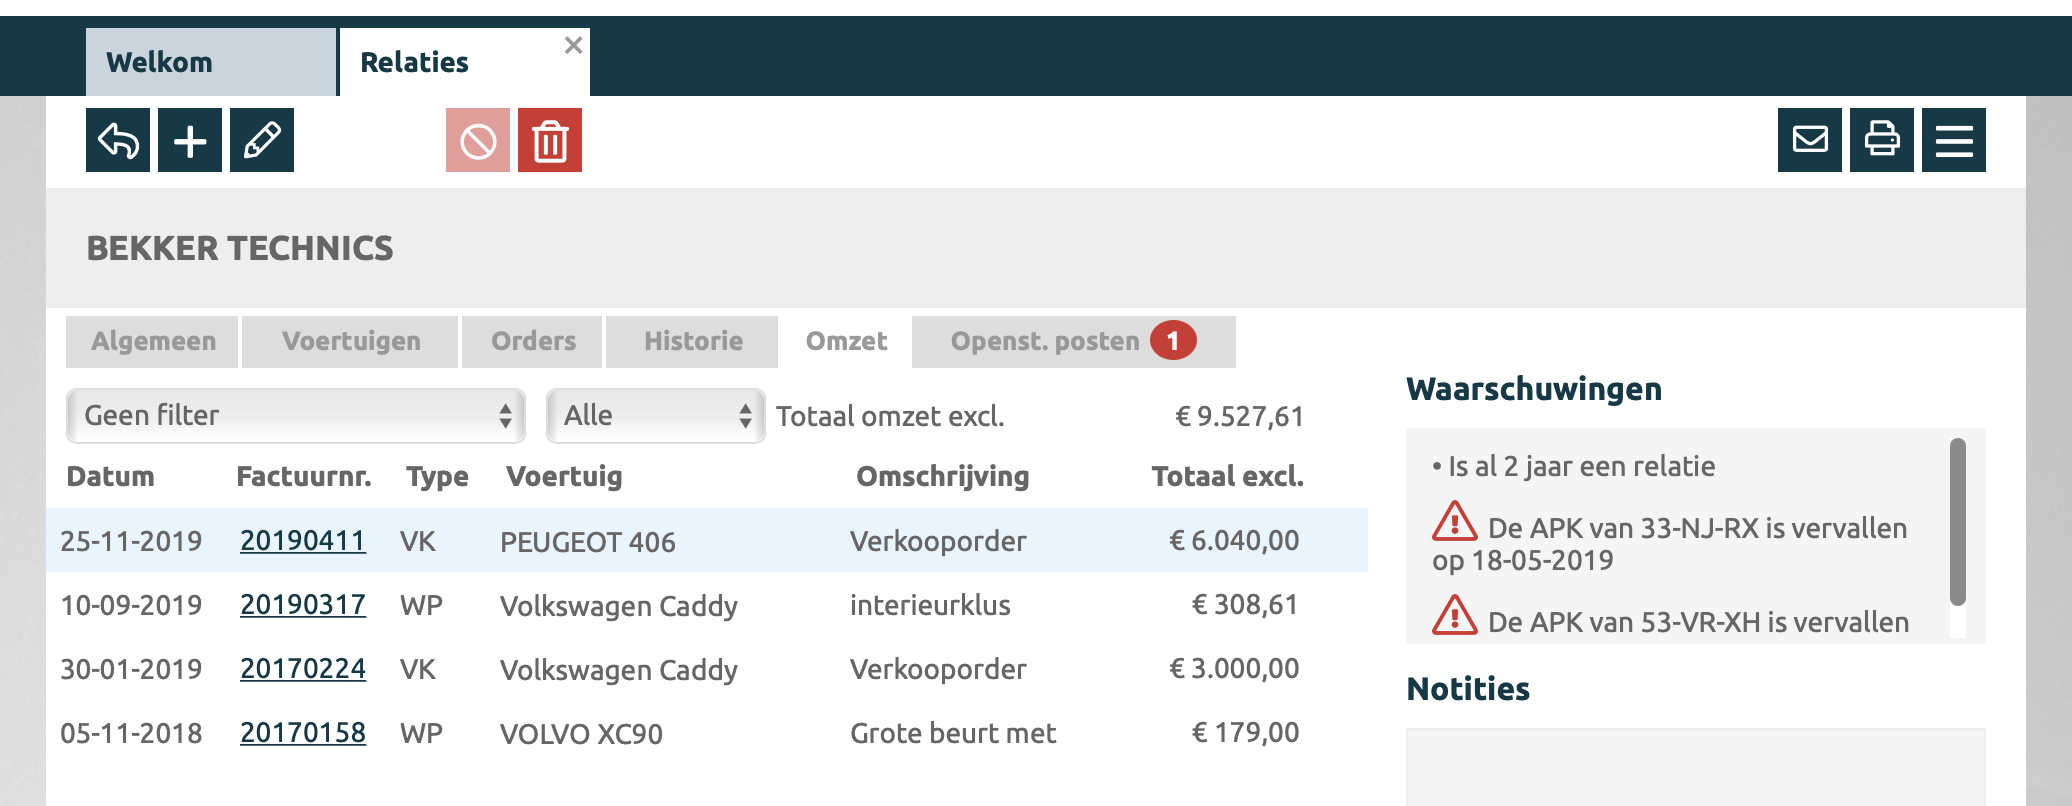Open the 'Geen filter' dropdown
2072x806 pixels.
tap(295, 416)
